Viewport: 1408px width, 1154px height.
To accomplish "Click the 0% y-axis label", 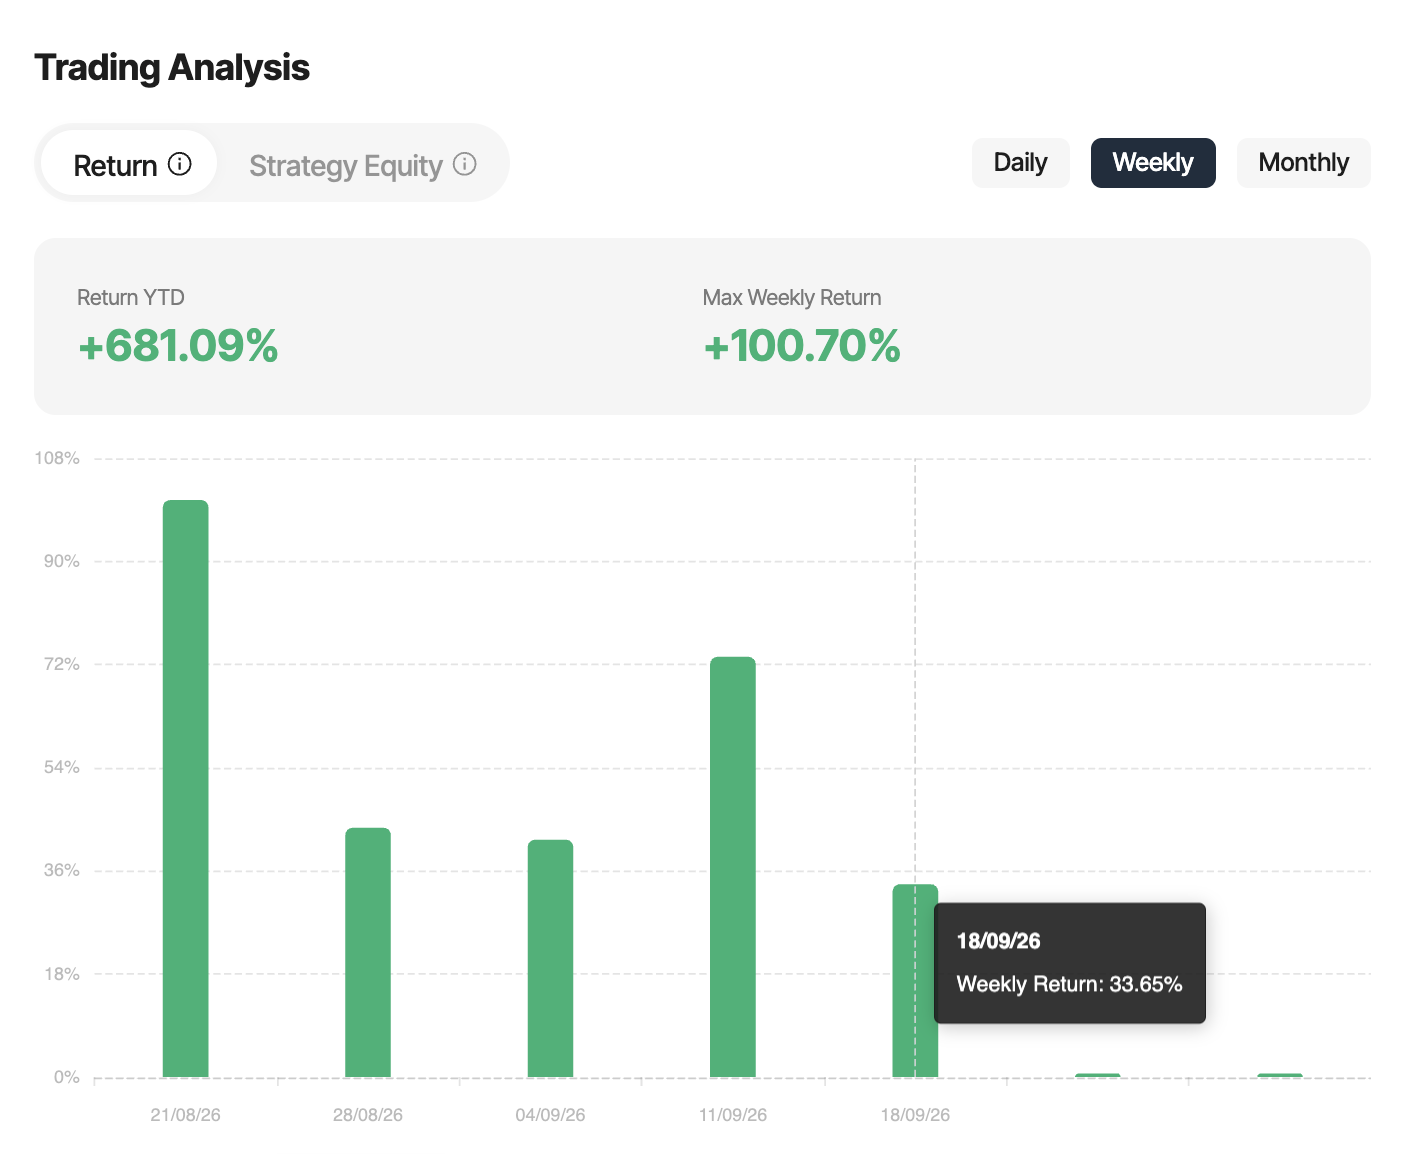I will click(x=66, y=1077).
